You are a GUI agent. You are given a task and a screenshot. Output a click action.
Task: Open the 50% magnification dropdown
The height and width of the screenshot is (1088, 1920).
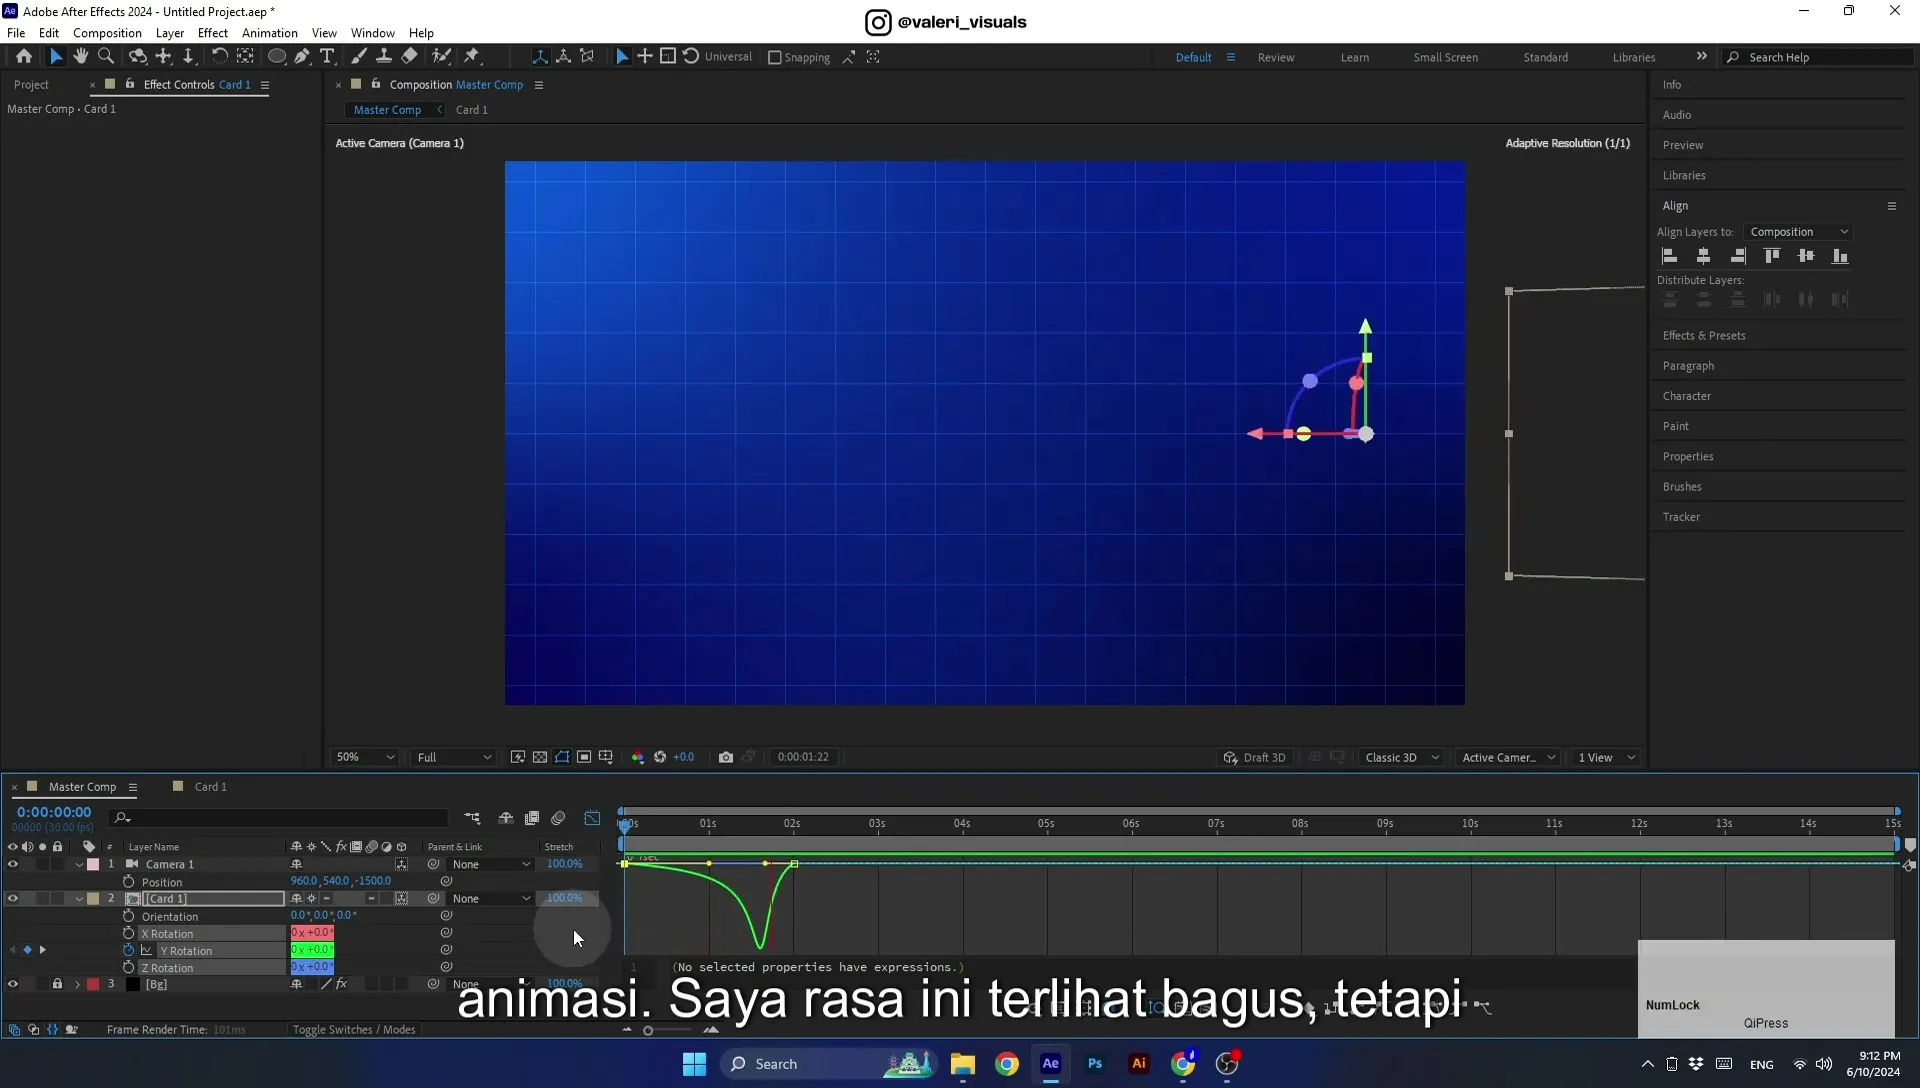pos(365,757)
